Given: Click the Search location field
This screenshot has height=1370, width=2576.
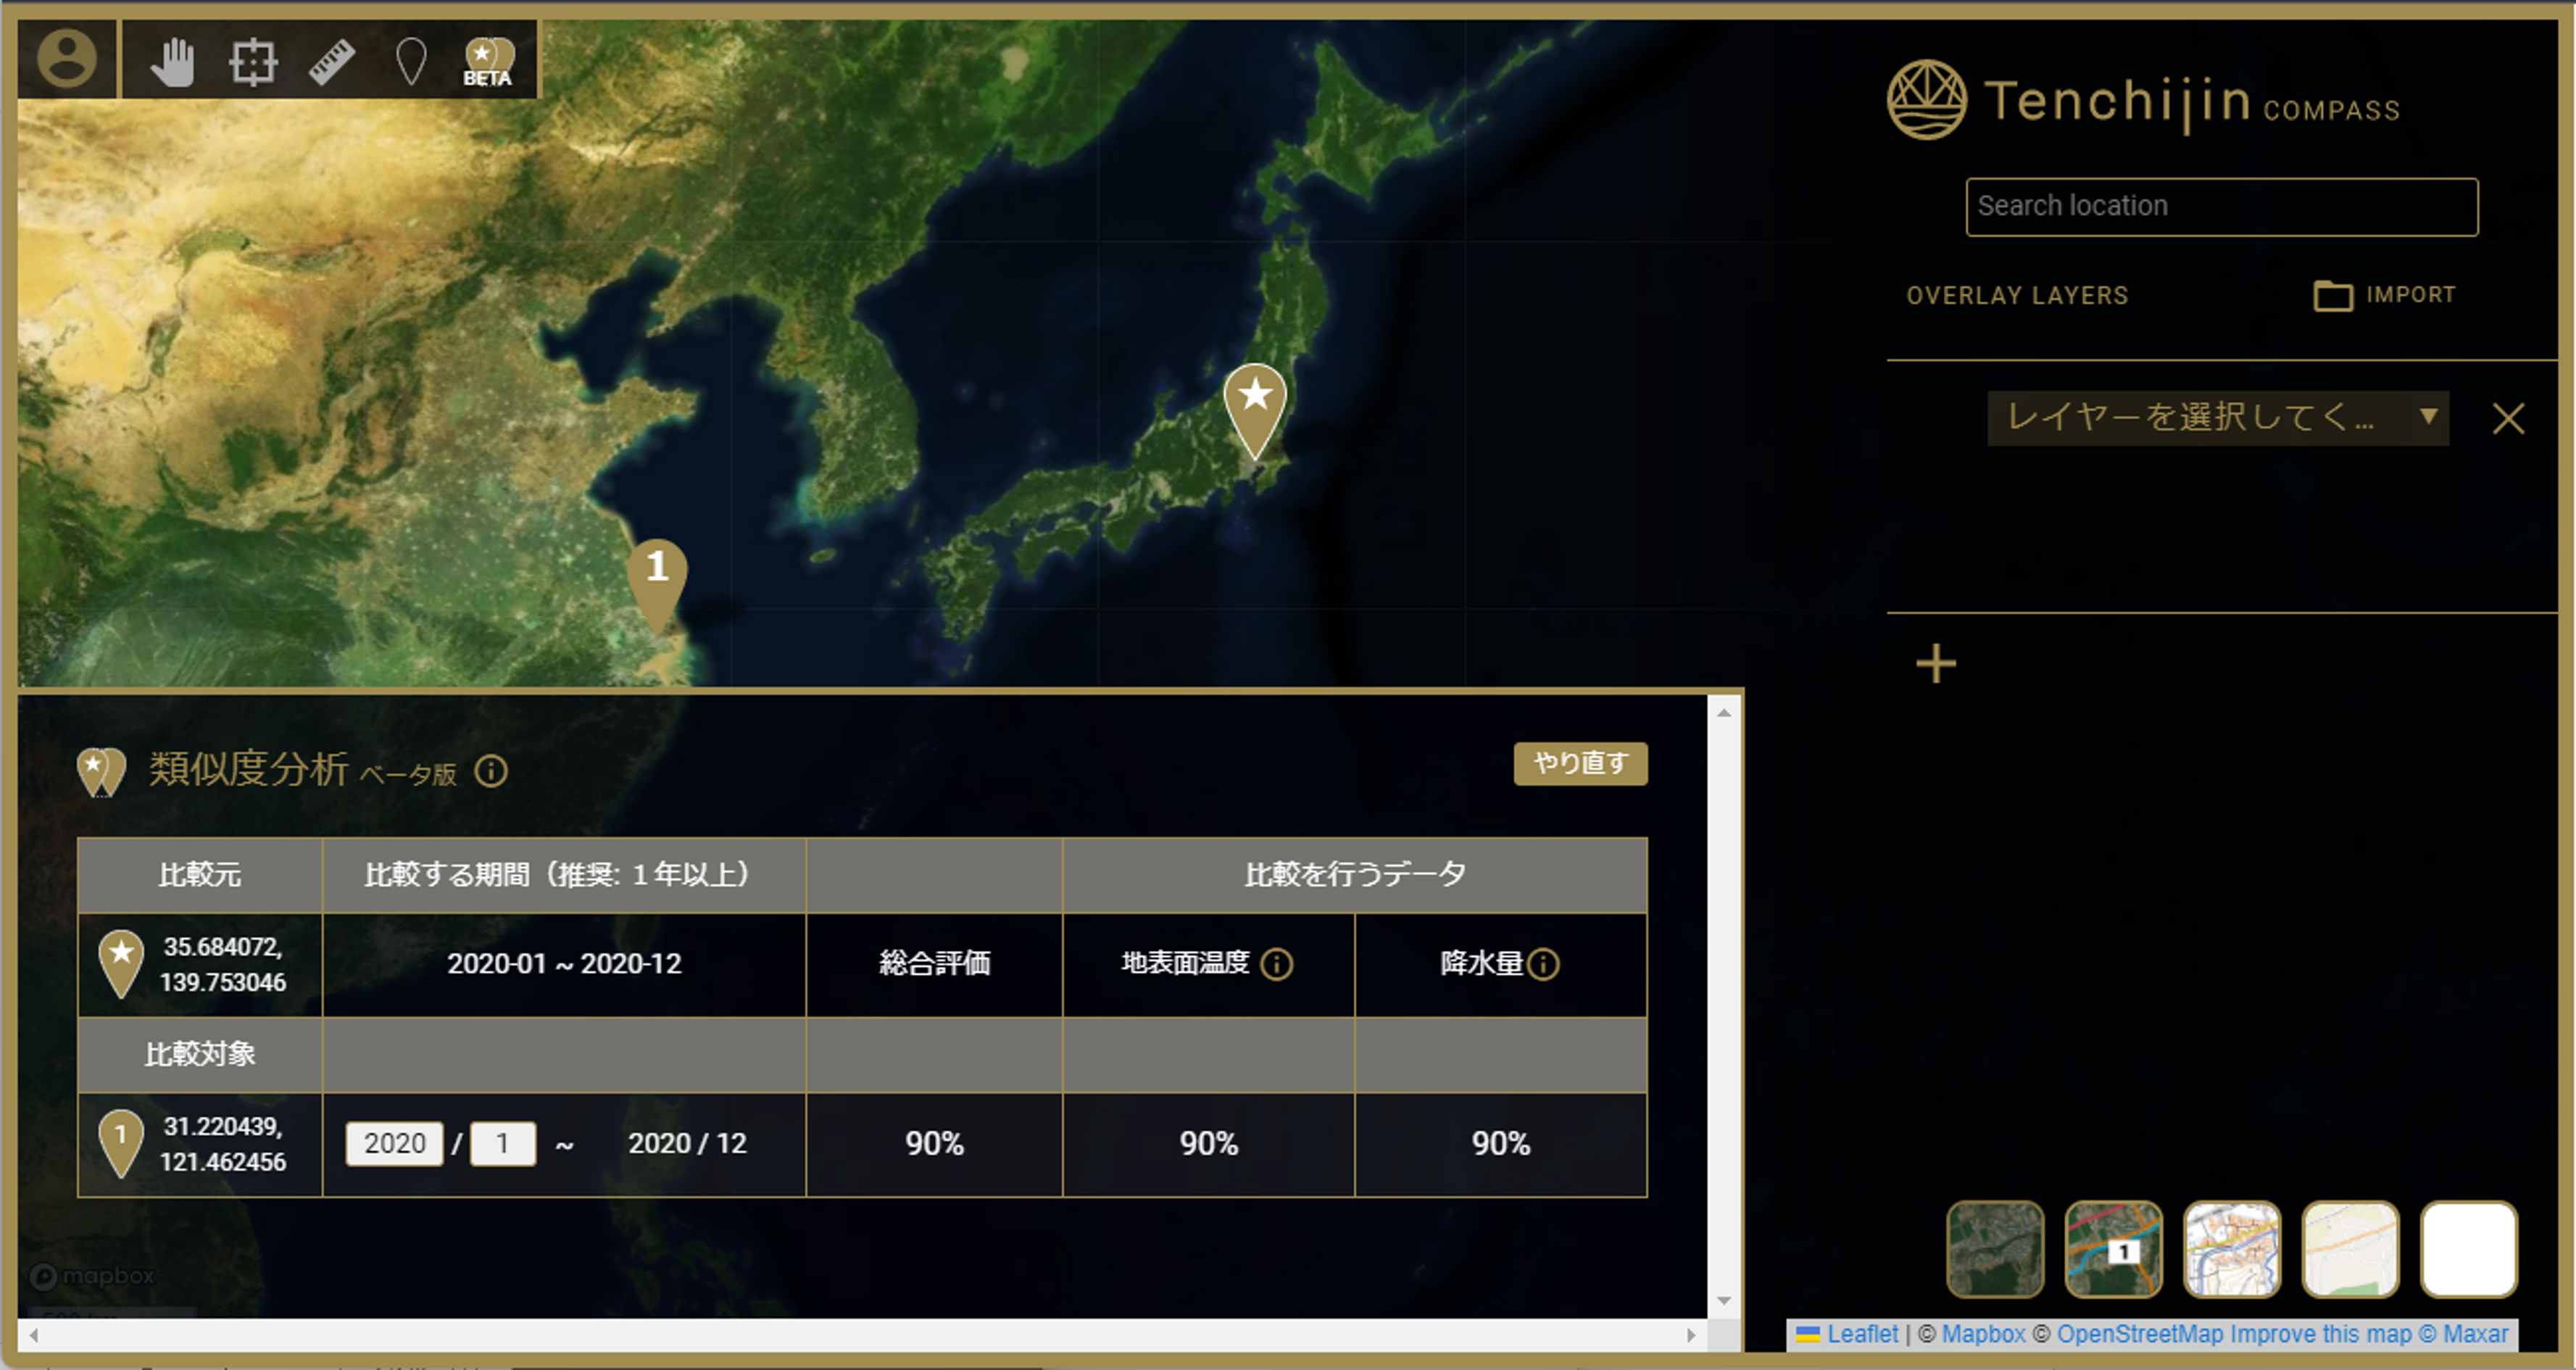Looking at the screenshot, I should [x=2221, y=207].
